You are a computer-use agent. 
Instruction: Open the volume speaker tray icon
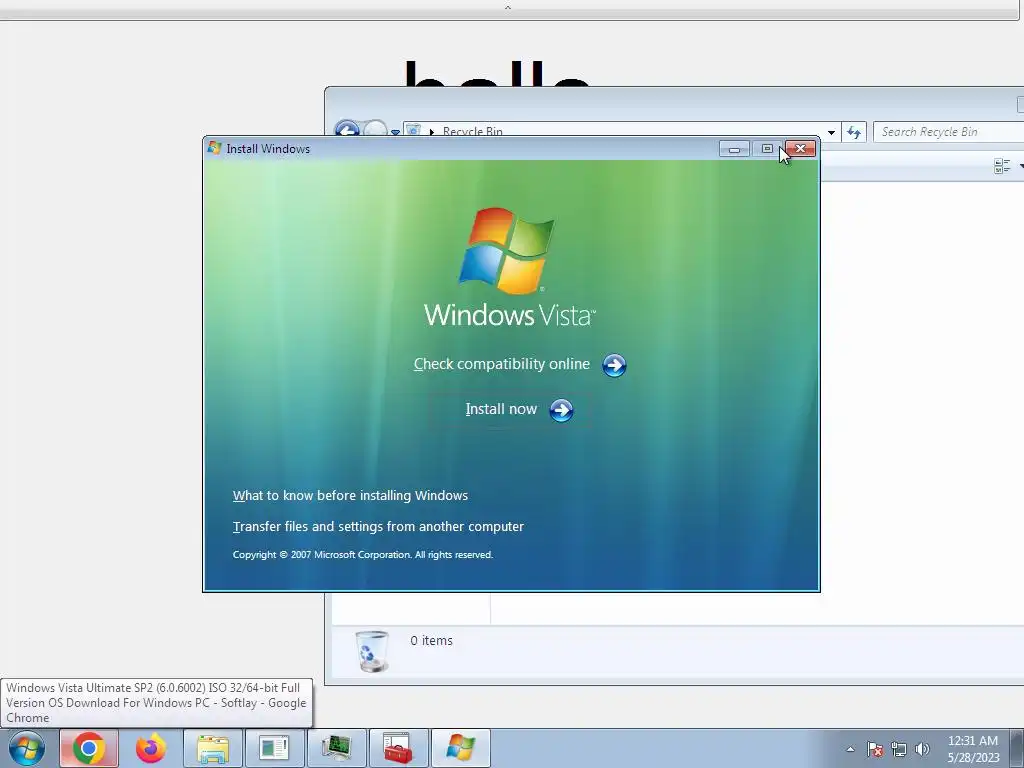922,749
